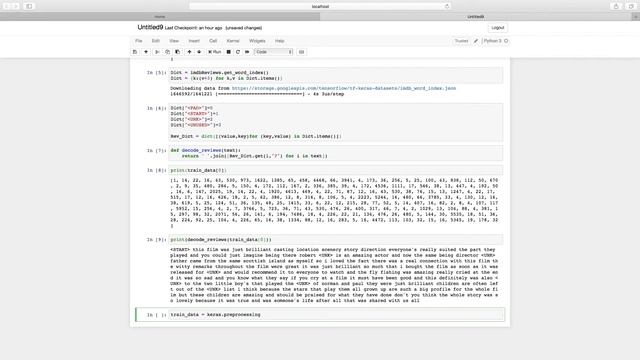Click the empty In [ ] prompt label
This screenshot has width=640, height=360.
click(157, 315)
